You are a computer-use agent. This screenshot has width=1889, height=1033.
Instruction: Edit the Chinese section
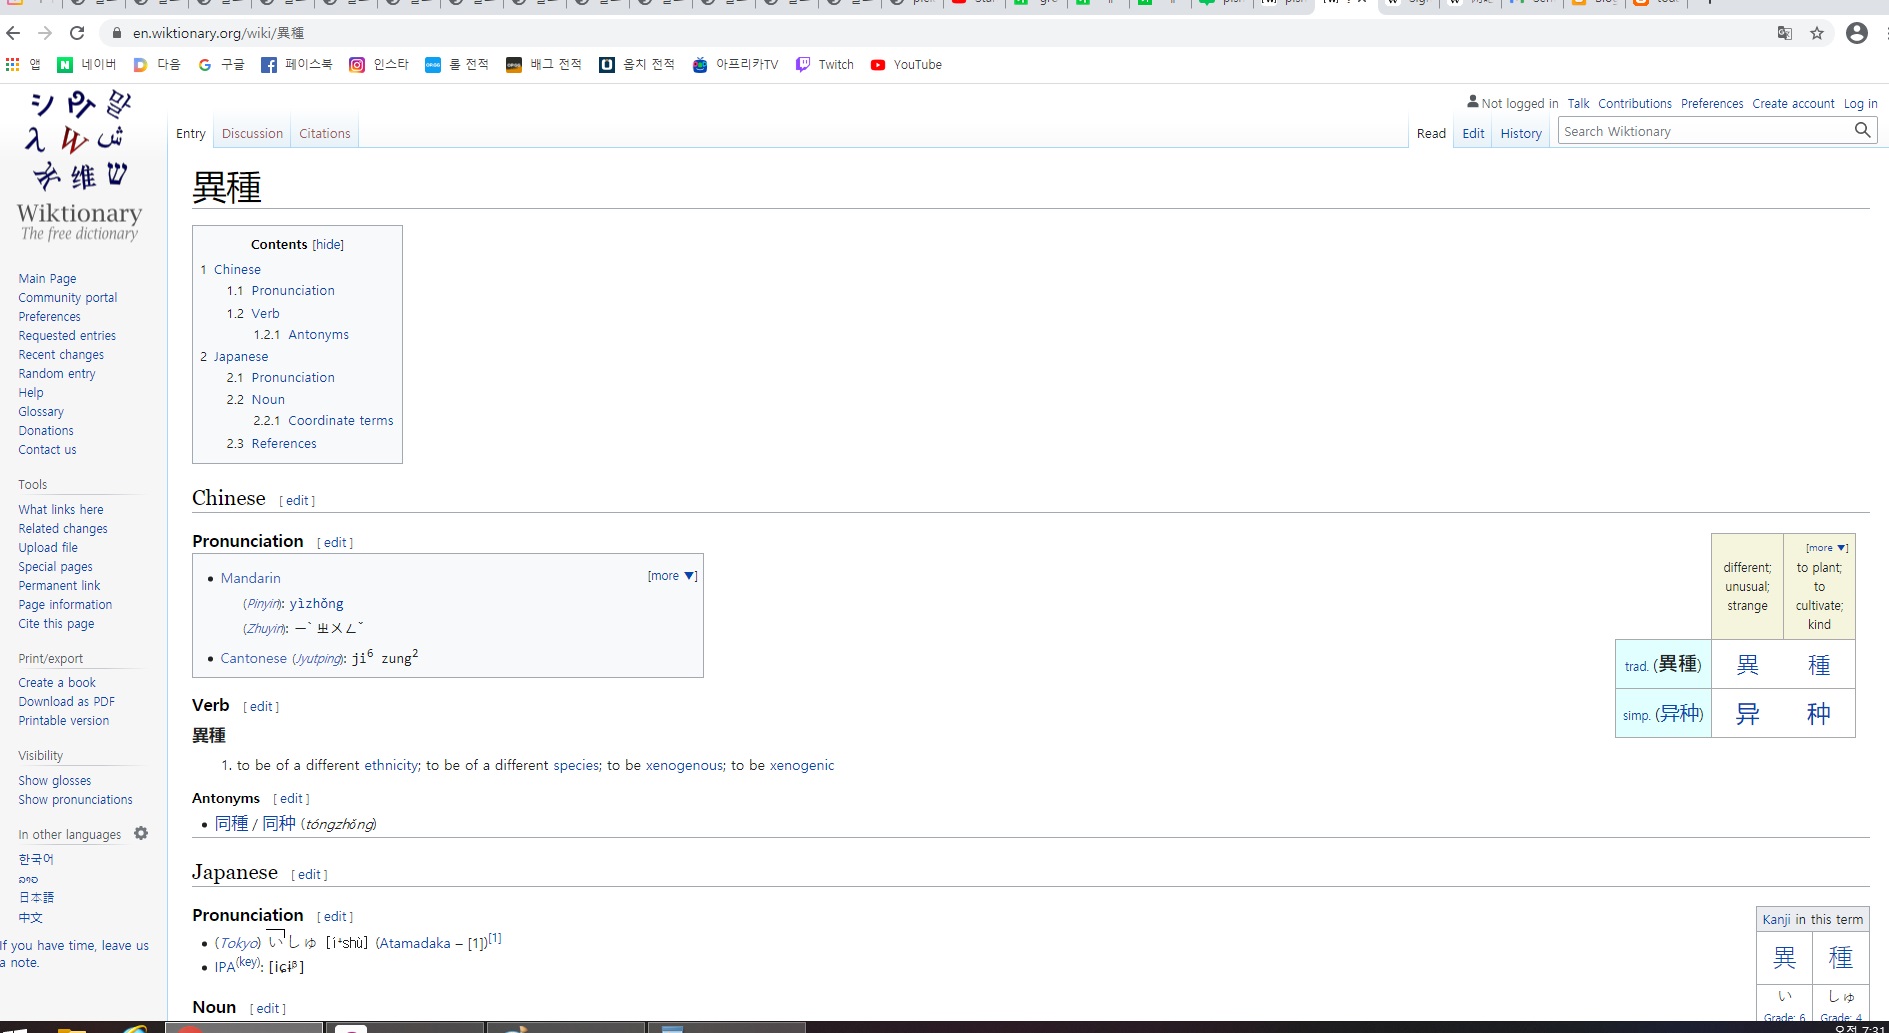[x=297, y=501]
